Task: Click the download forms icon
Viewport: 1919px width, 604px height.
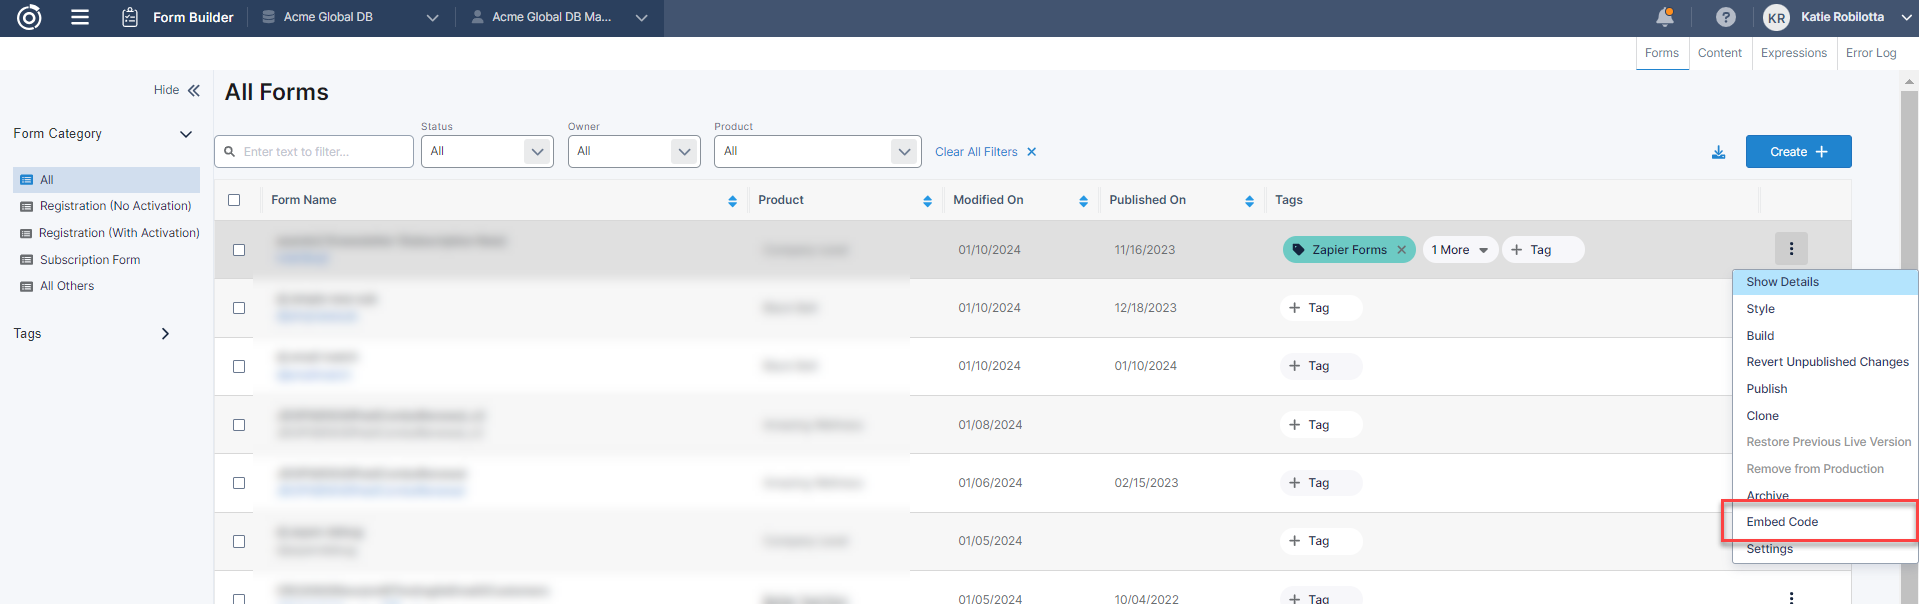Action: pyautogui.click(x=1718, y=152)
